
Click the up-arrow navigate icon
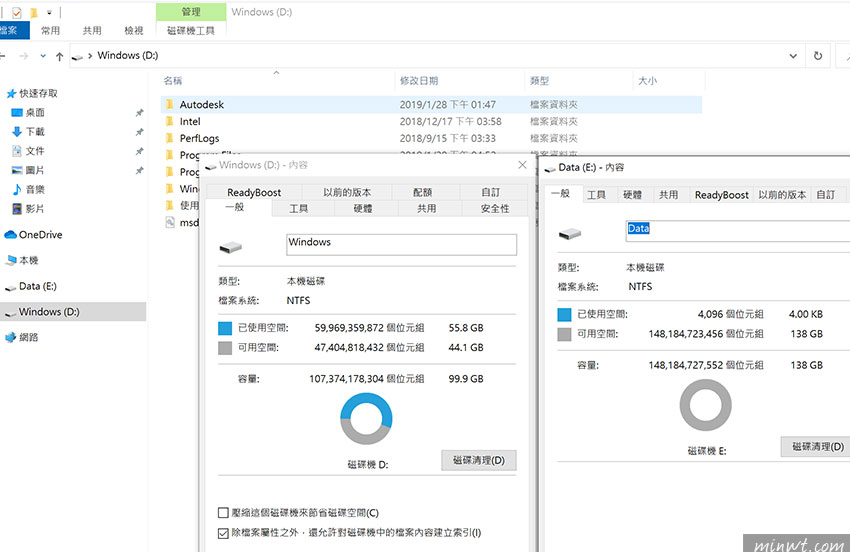[60, 56]
